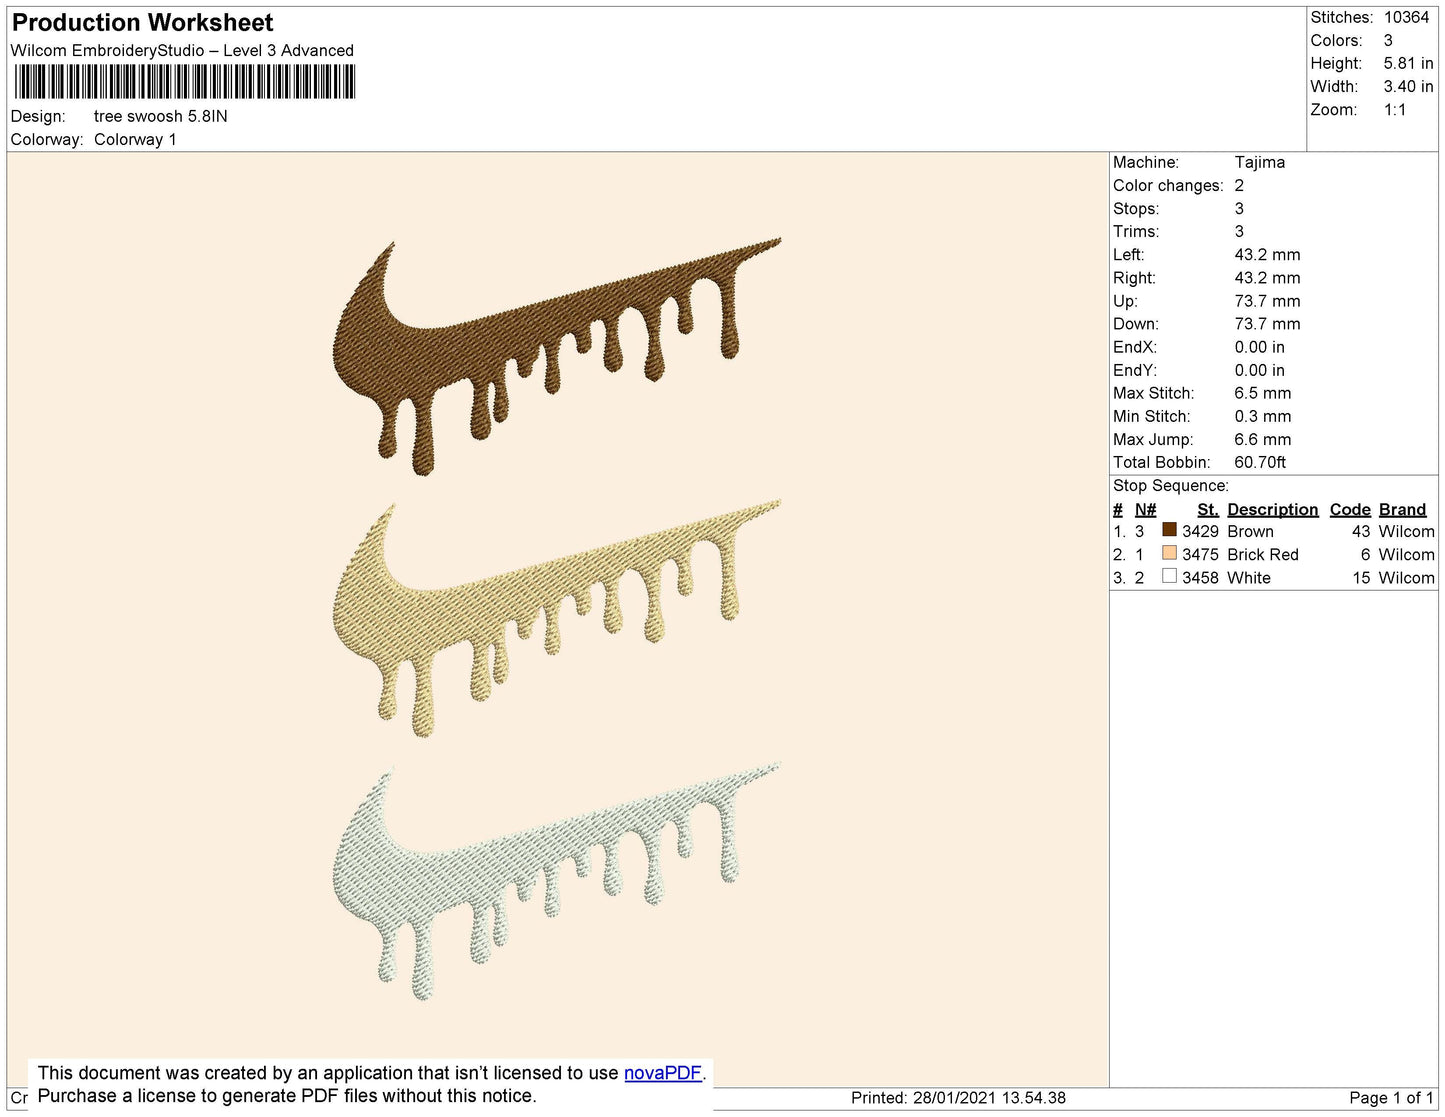Click the "Page 1 of 1" footer

(x=1391, y=1098)
